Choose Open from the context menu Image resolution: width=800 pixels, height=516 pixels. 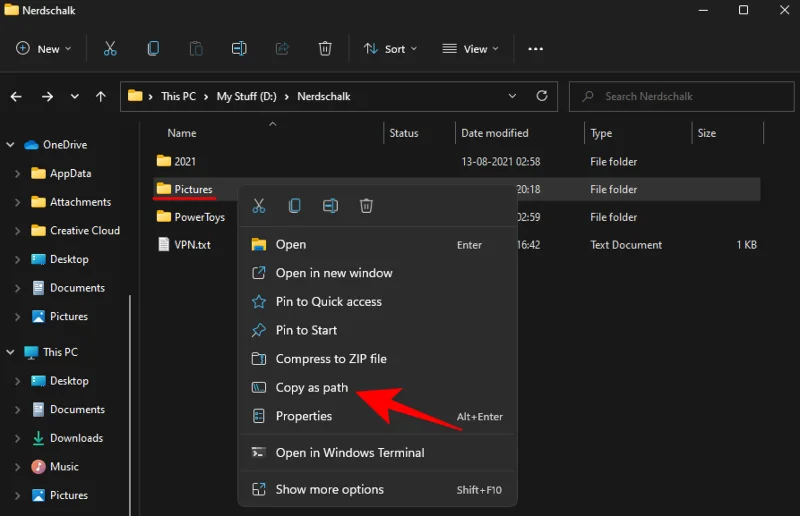tap(378, 244)
